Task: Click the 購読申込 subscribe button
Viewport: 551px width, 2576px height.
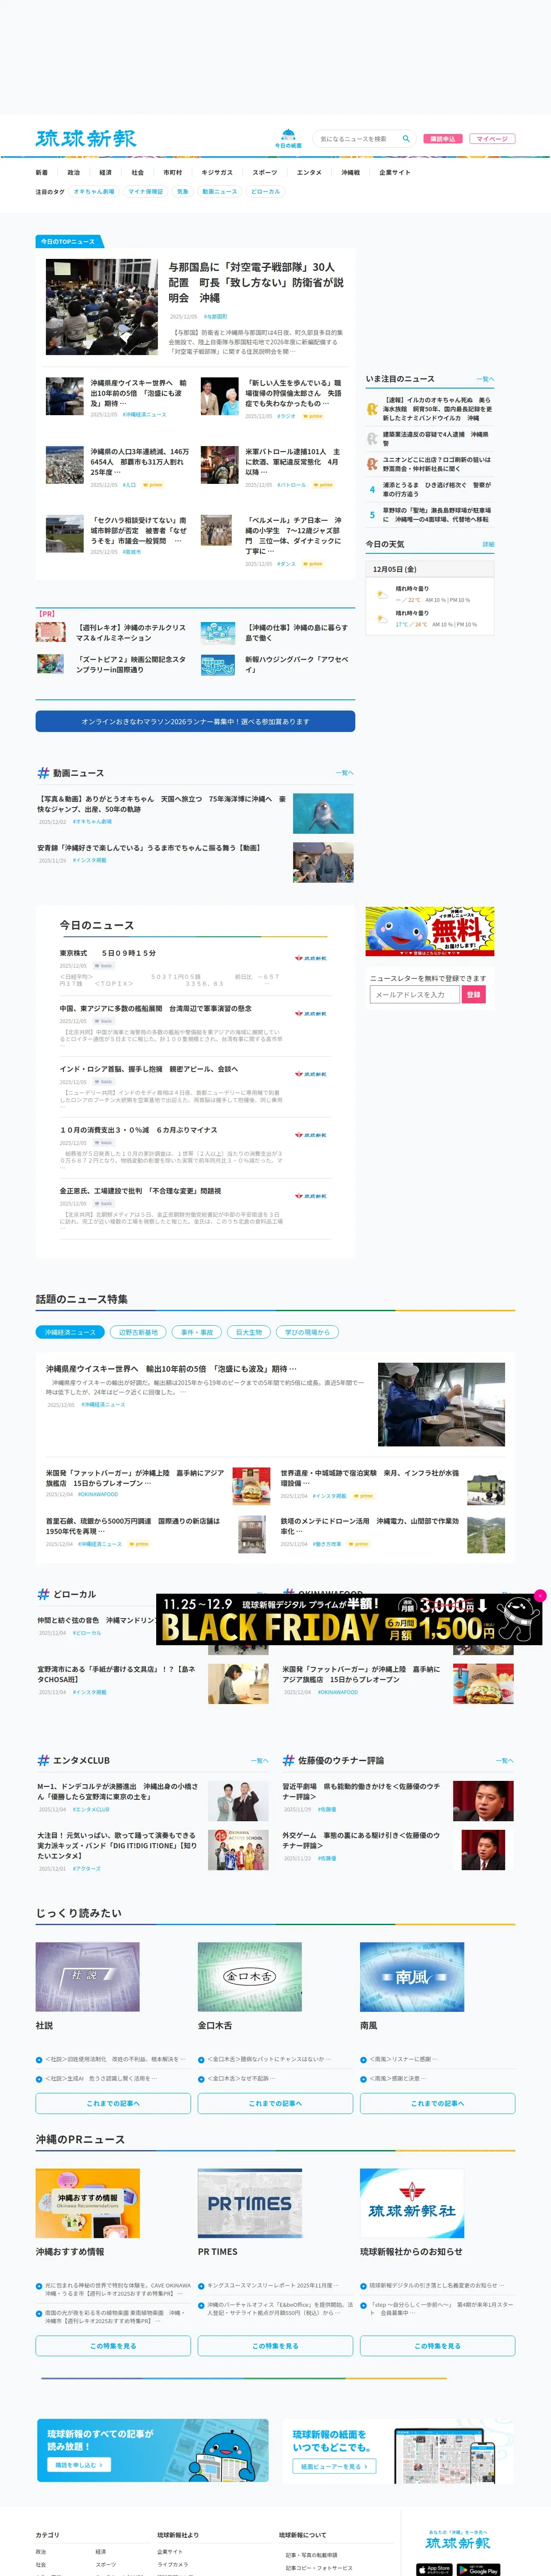Action: pos(442,139)
